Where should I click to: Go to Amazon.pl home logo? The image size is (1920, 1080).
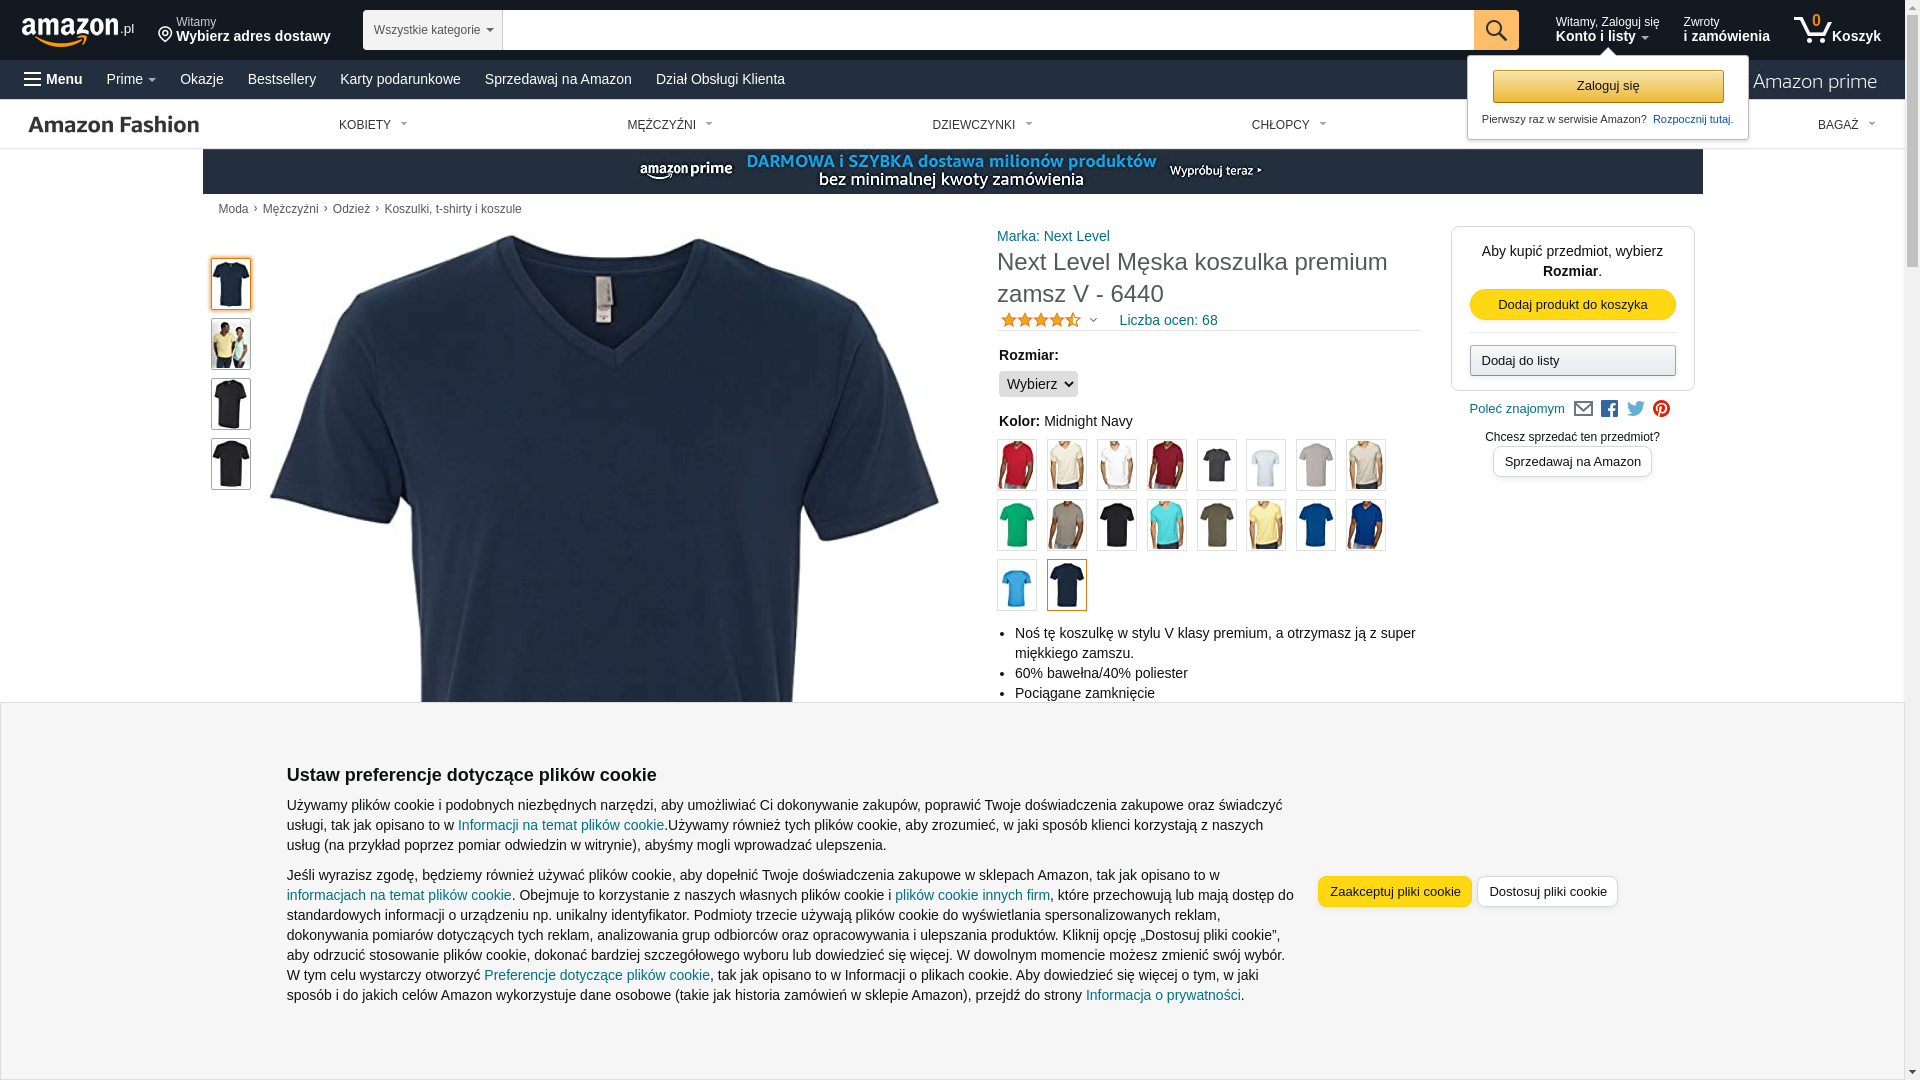point(78,31)
